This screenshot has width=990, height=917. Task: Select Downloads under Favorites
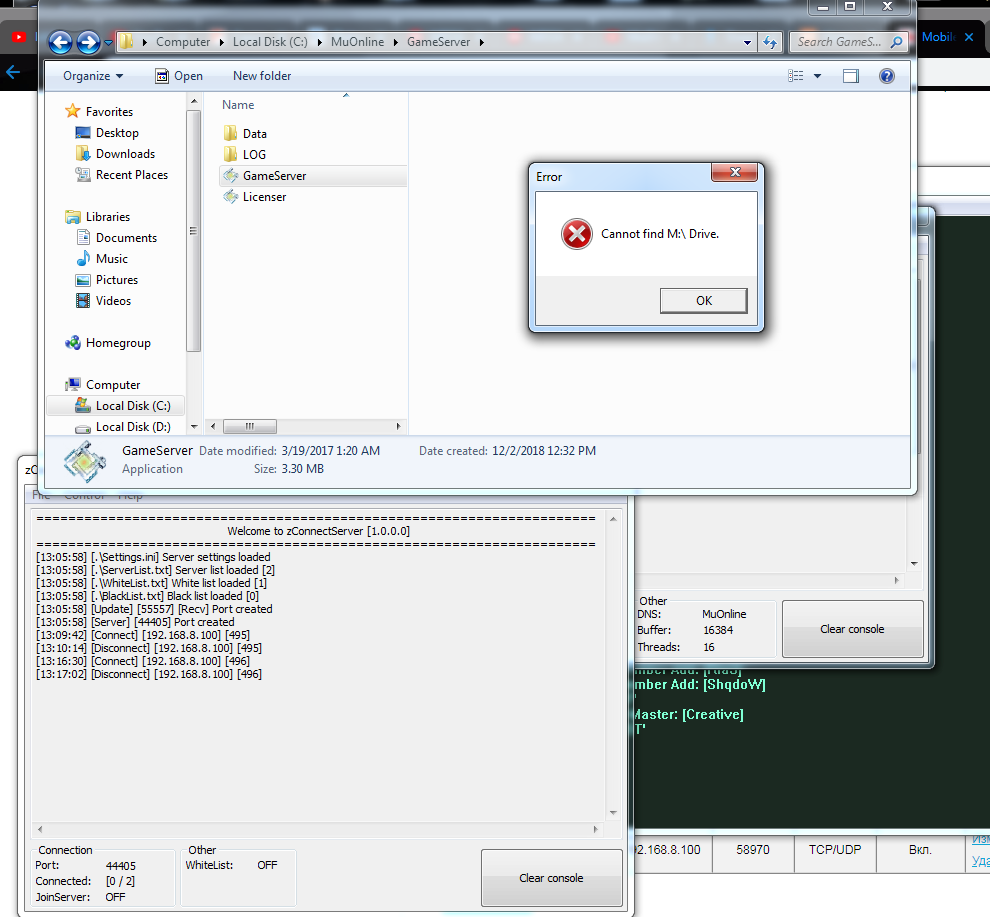(x=115, y=153)
